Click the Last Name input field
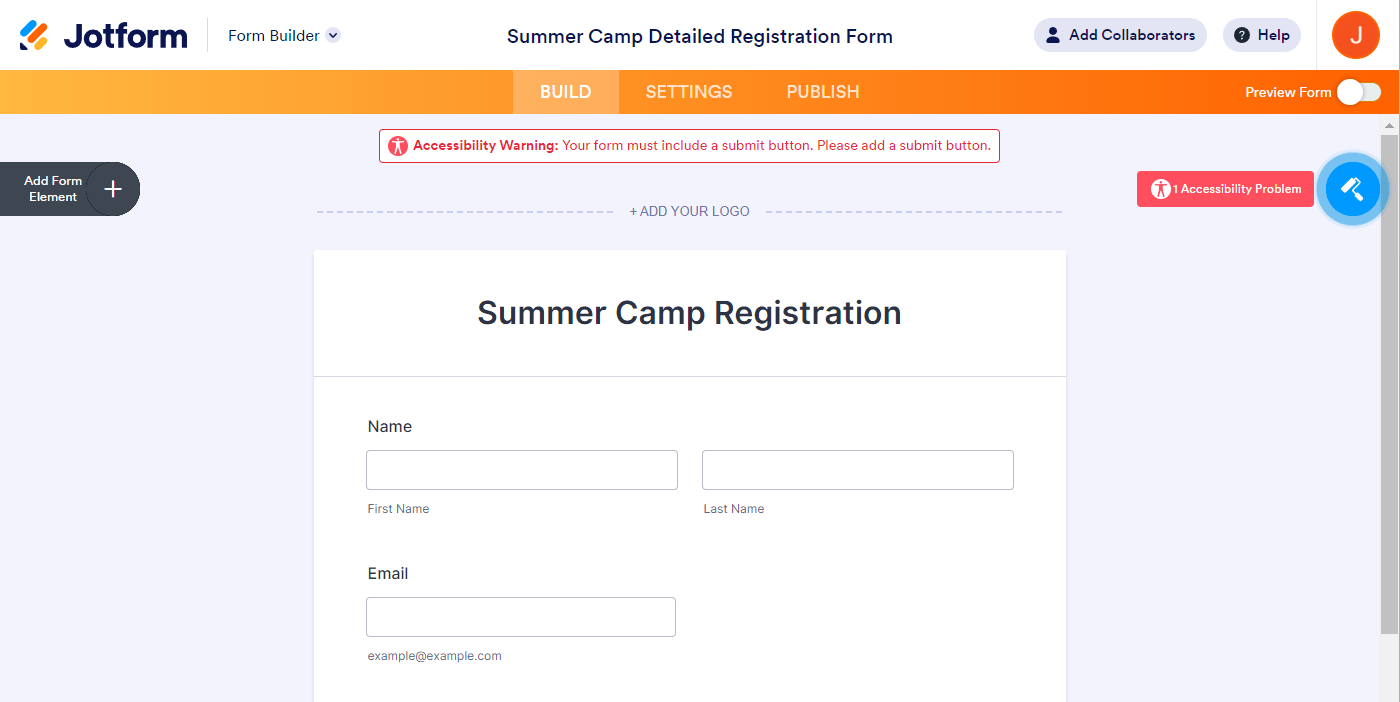This screenshot has height=702, width=1400. [857, 470]
